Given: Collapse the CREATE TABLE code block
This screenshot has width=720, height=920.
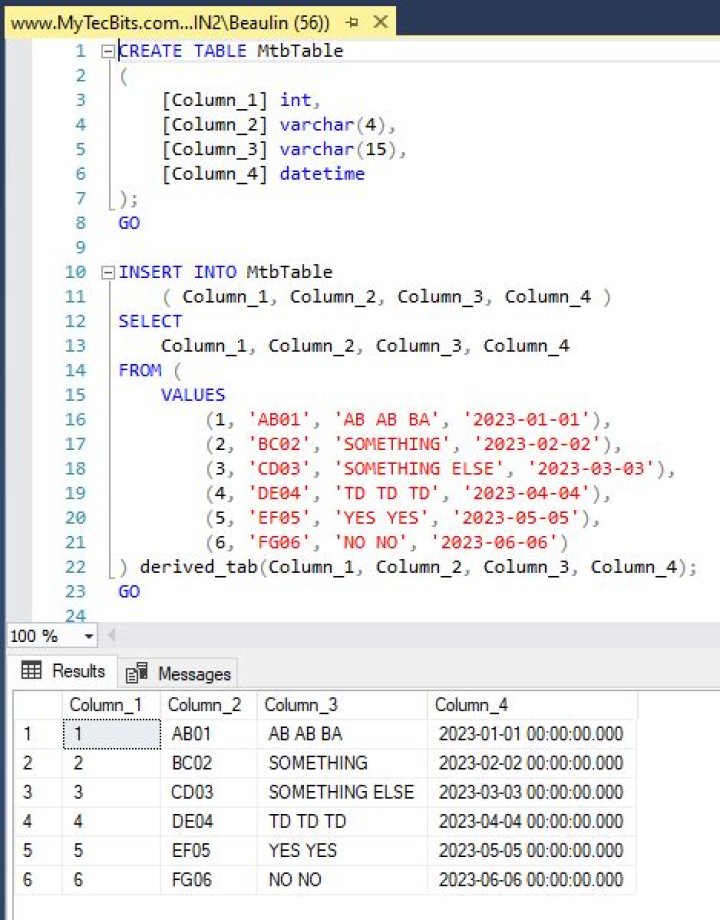Looking at the screenshot, I should [107, 52].
